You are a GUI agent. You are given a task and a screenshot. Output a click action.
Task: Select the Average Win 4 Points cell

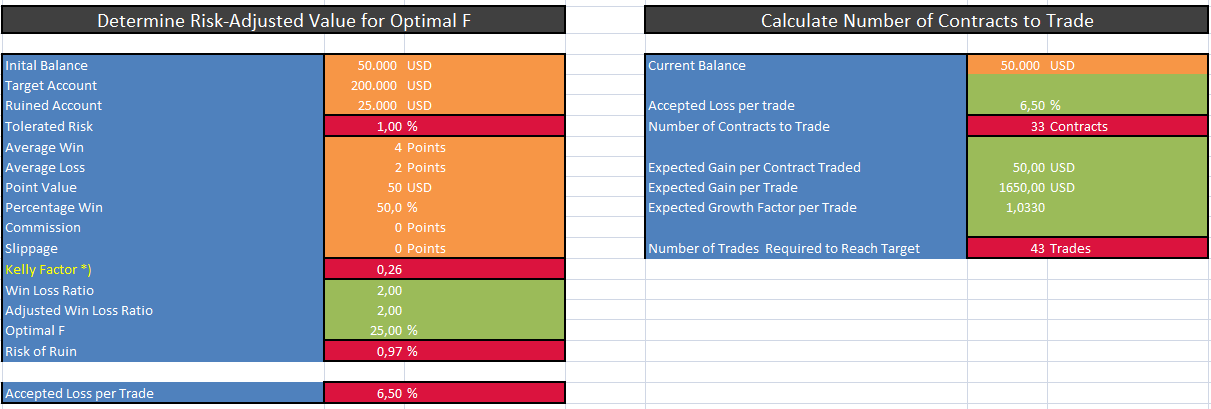[x=444, y=147]
